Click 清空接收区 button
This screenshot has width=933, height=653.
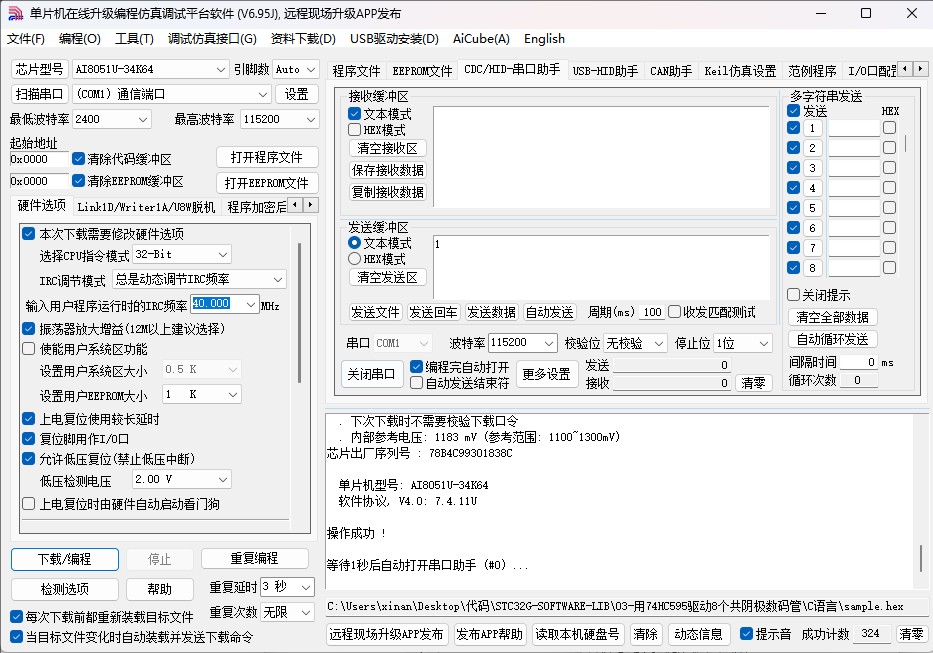[387, 148]
